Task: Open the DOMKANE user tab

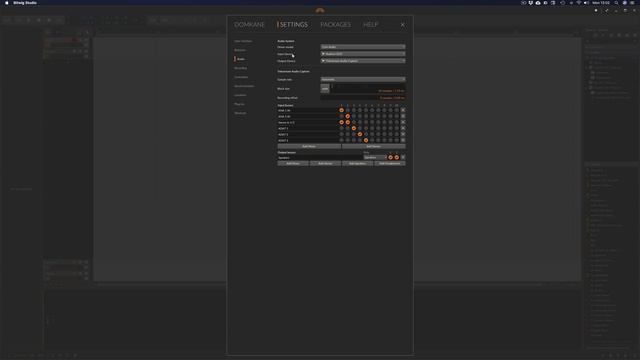Action: pos(249,24)
